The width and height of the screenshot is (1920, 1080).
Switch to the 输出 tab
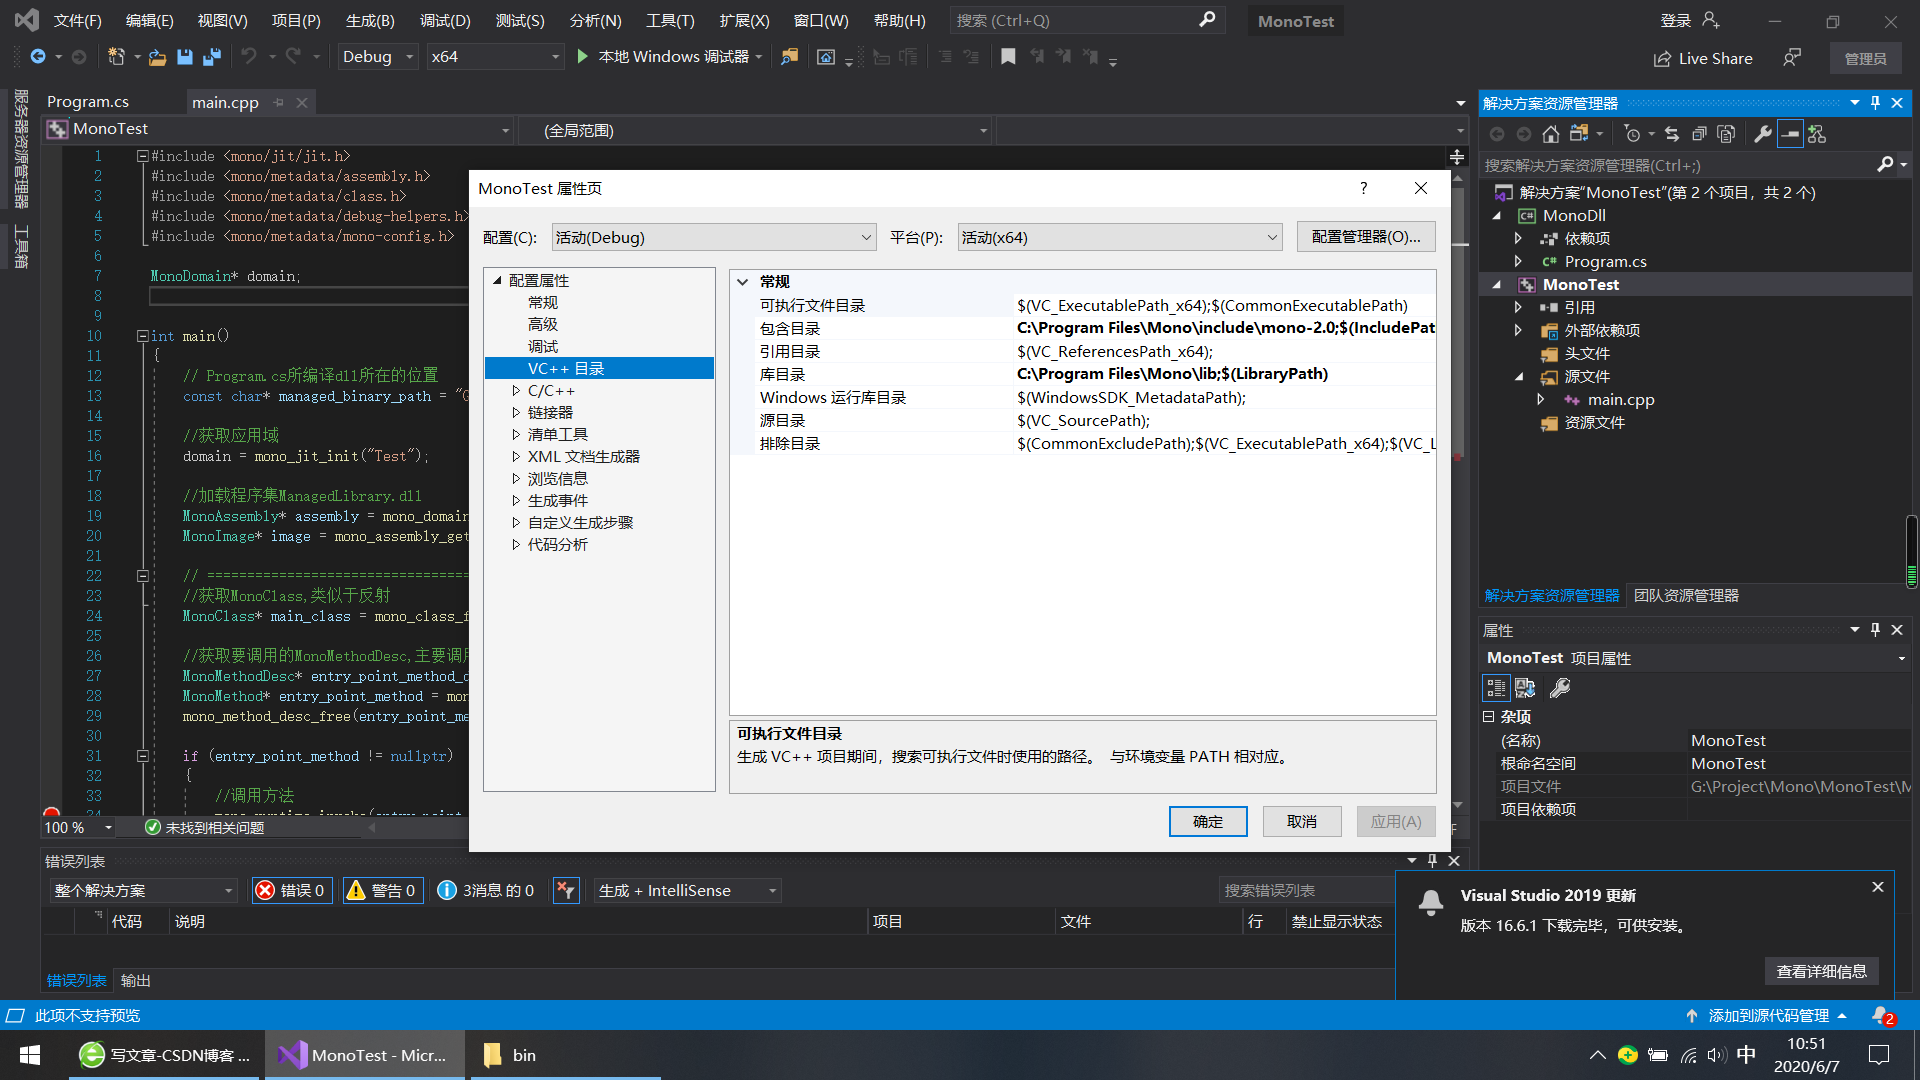(x=136, y=981)
